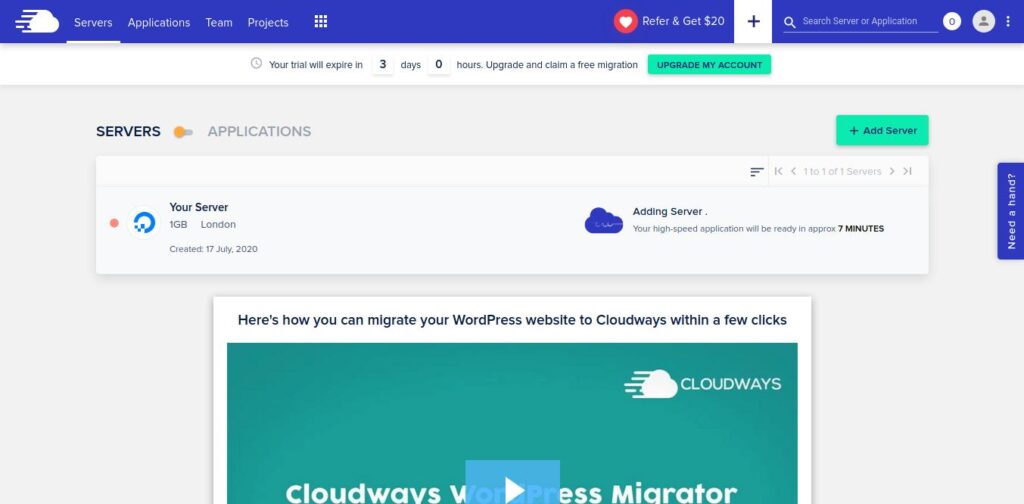Click the migrate WordPress website heading
This screenshot has width=1024, height=504.
pyautogui.click(x=512, y=320)
